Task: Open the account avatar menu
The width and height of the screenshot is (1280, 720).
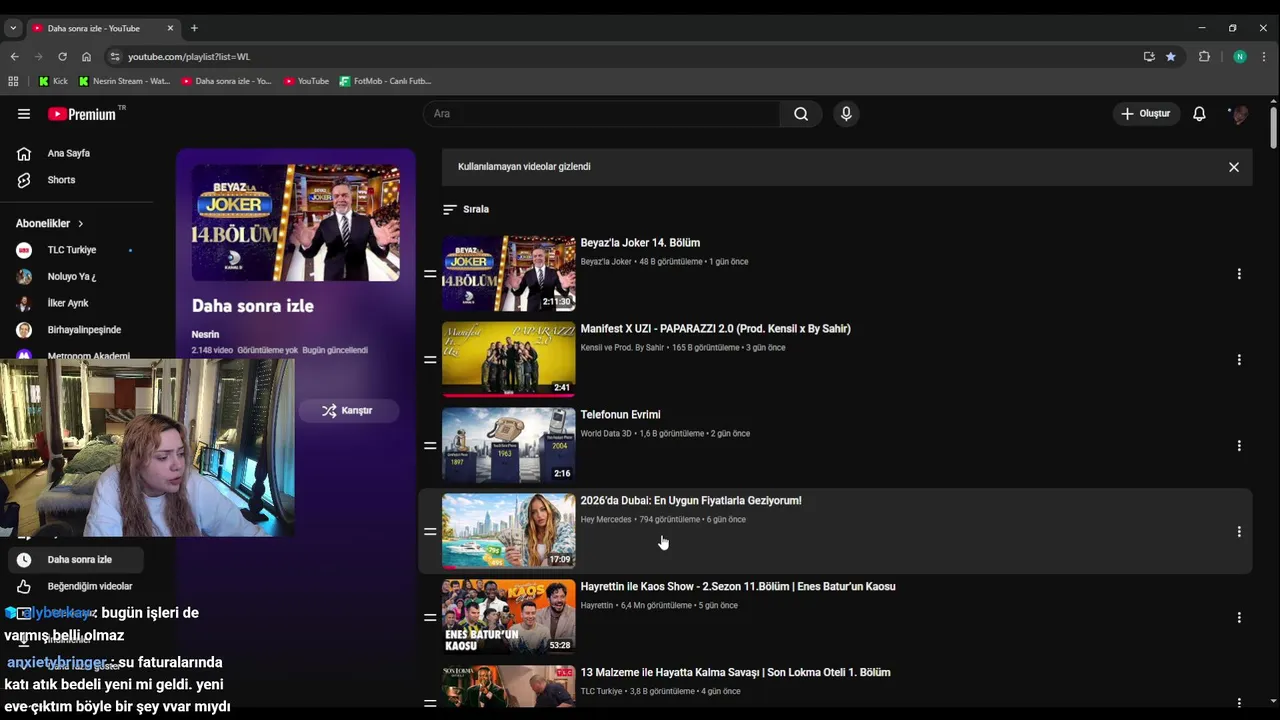Action: pyautogui.click(x=1239, y=114)
